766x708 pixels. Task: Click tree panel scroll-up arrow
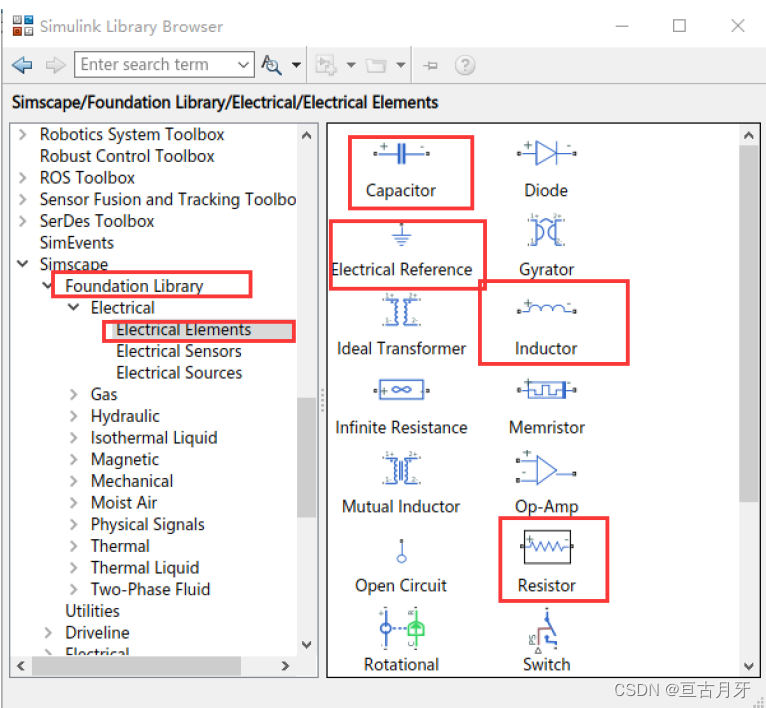click(307, 135)
